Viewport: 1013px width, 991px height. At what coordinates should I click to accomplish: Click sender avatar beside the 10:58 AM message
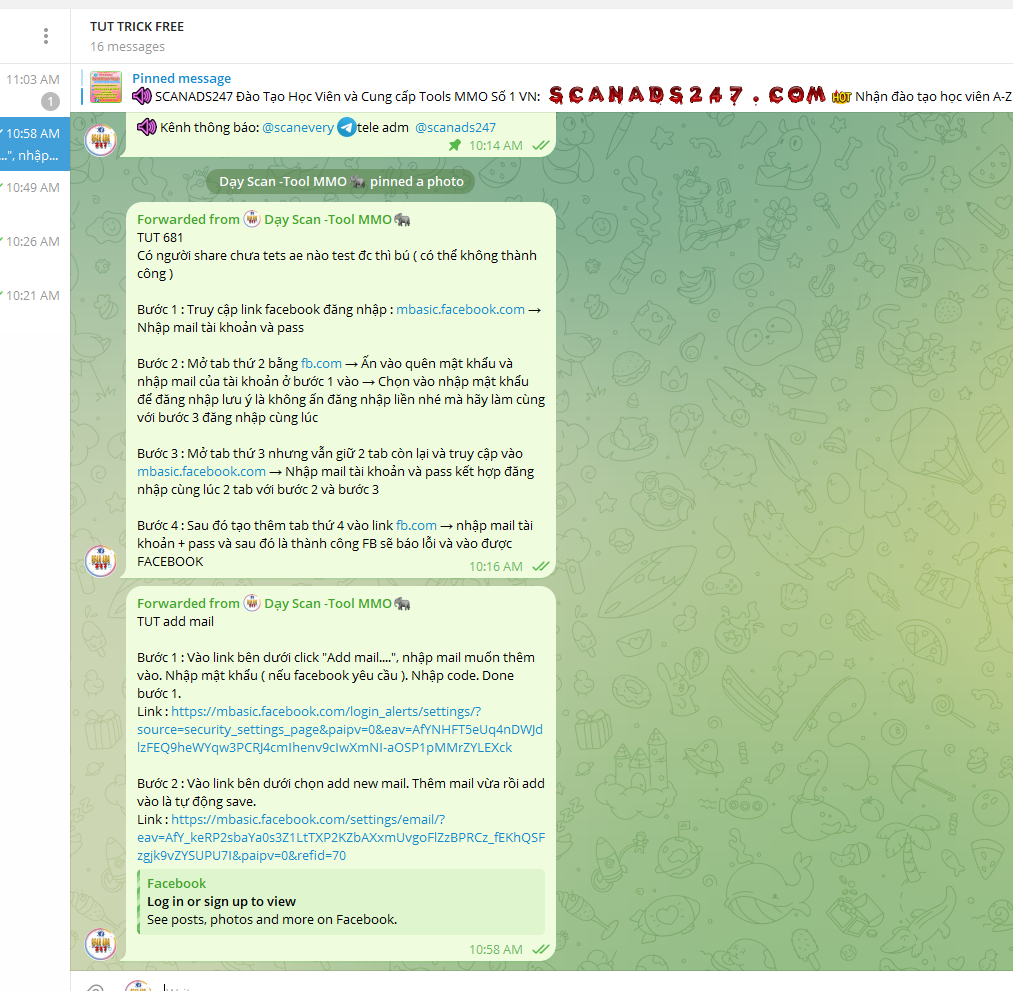(100, 944)
